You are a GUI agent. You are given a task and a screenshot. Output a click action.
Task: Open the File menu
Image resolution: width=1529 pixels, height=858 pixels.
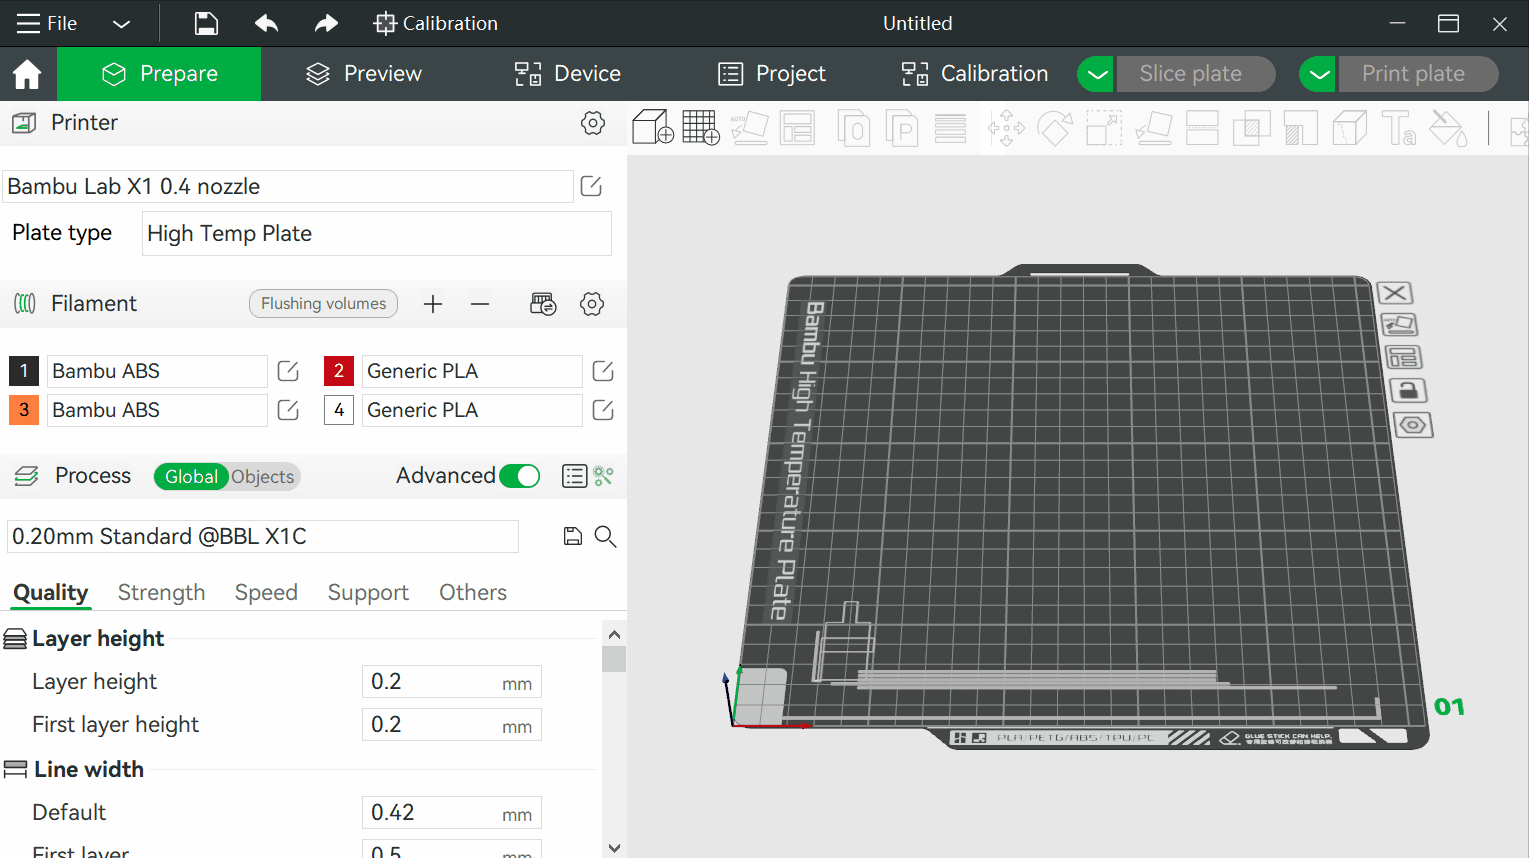pos(47,24)
